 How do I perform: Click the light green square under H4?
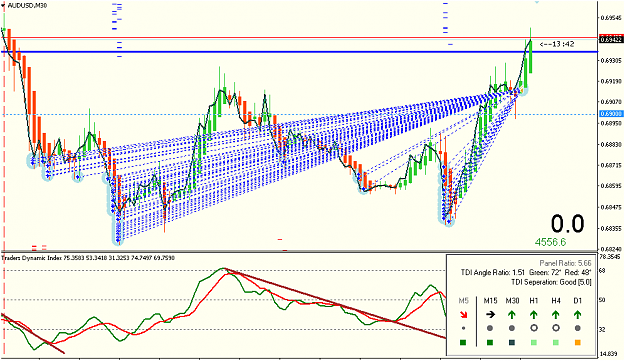[x=556, y=342]
